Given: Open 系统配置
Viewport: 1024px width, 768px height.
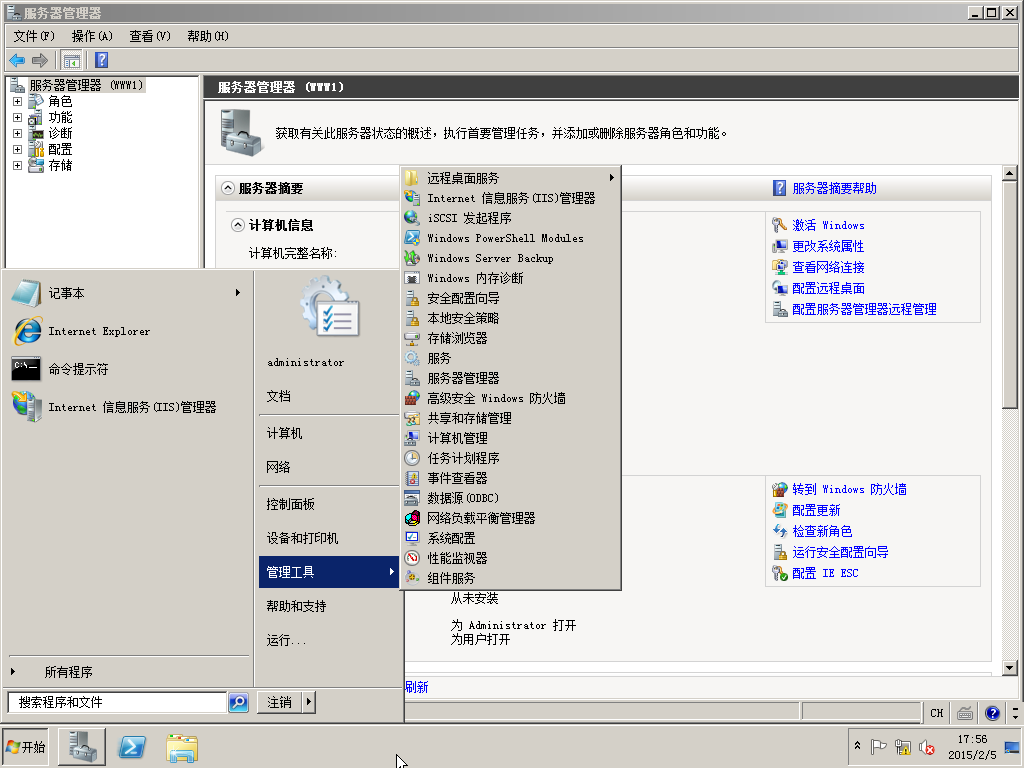Looking at the screenshot, I should 510,538.
